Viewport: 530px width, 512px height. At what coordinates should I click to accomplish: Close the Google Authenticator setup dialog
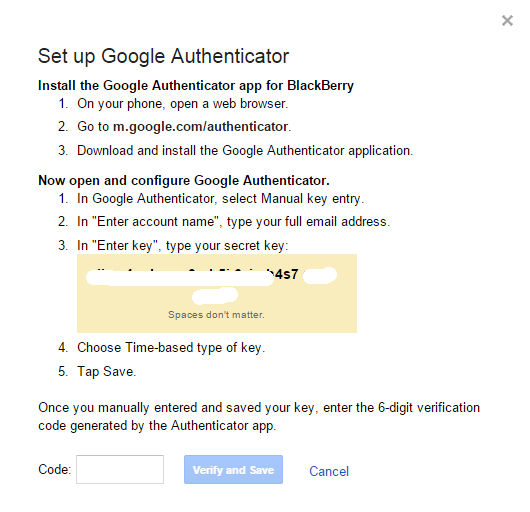tap(507, 21)
